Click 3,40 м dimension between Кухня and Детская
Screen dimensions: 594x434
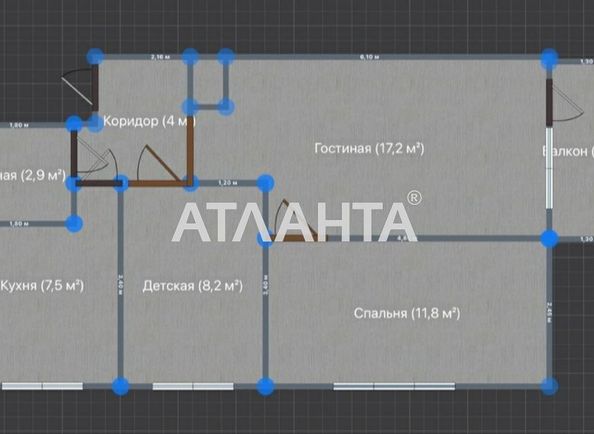click(x=120, y=284)
